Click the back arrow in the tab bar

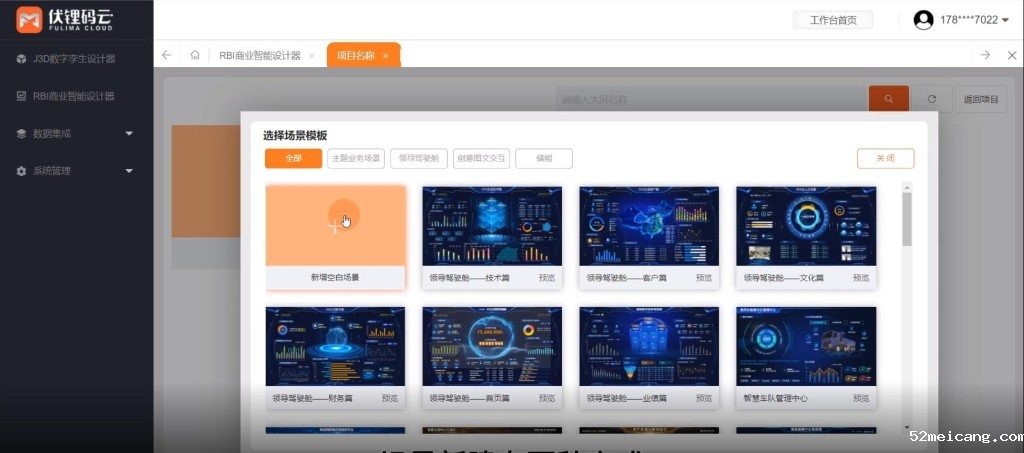167,55
